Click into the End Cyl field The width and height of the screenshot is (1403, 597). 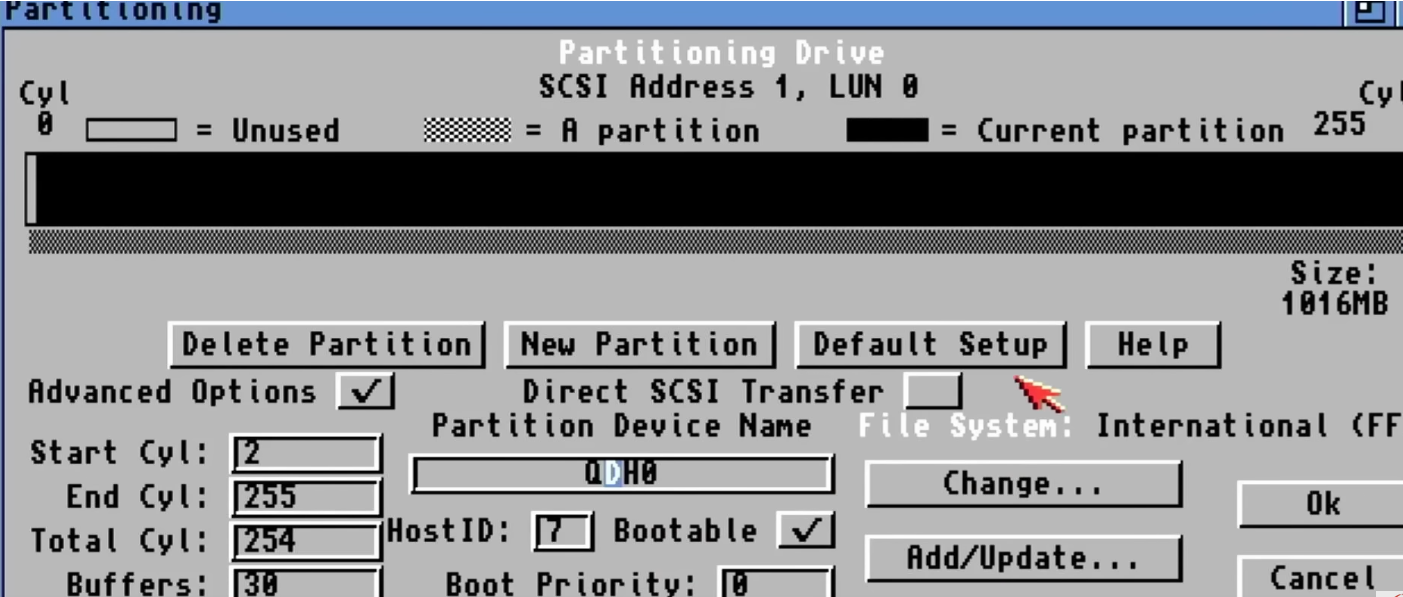coord(305,497)
